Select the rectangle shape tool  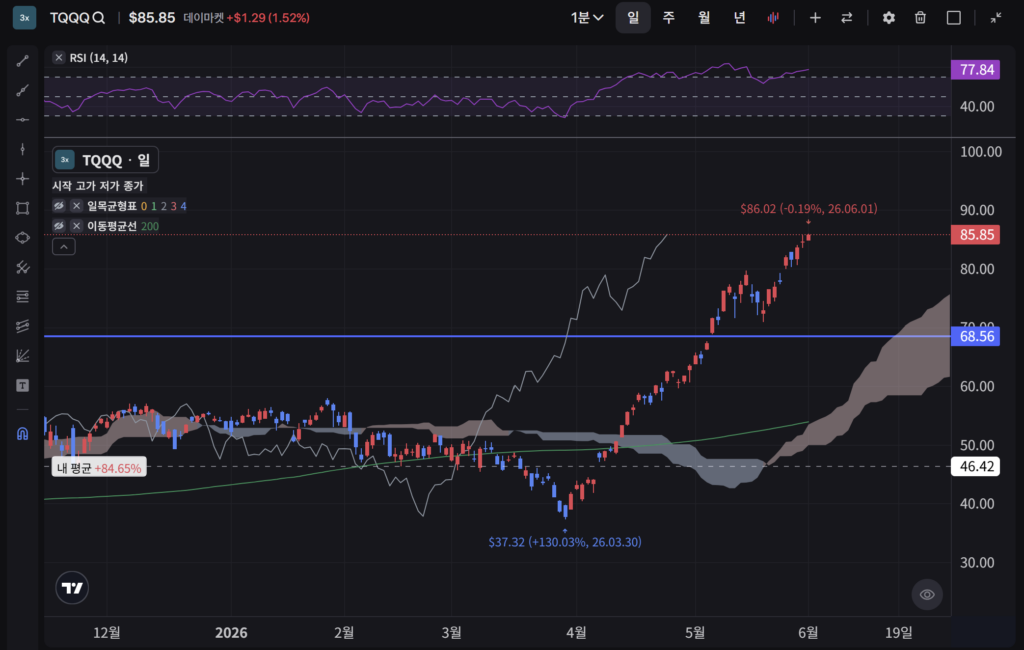point(22,208)
